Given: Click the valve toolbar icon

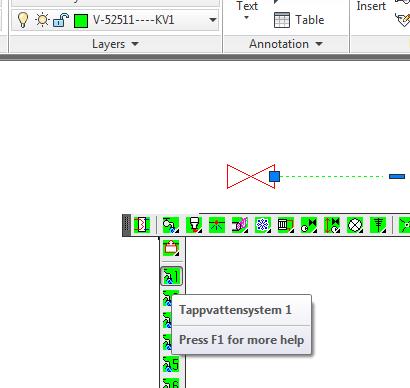Looking at the screenshot, I should tap(309, 225).
